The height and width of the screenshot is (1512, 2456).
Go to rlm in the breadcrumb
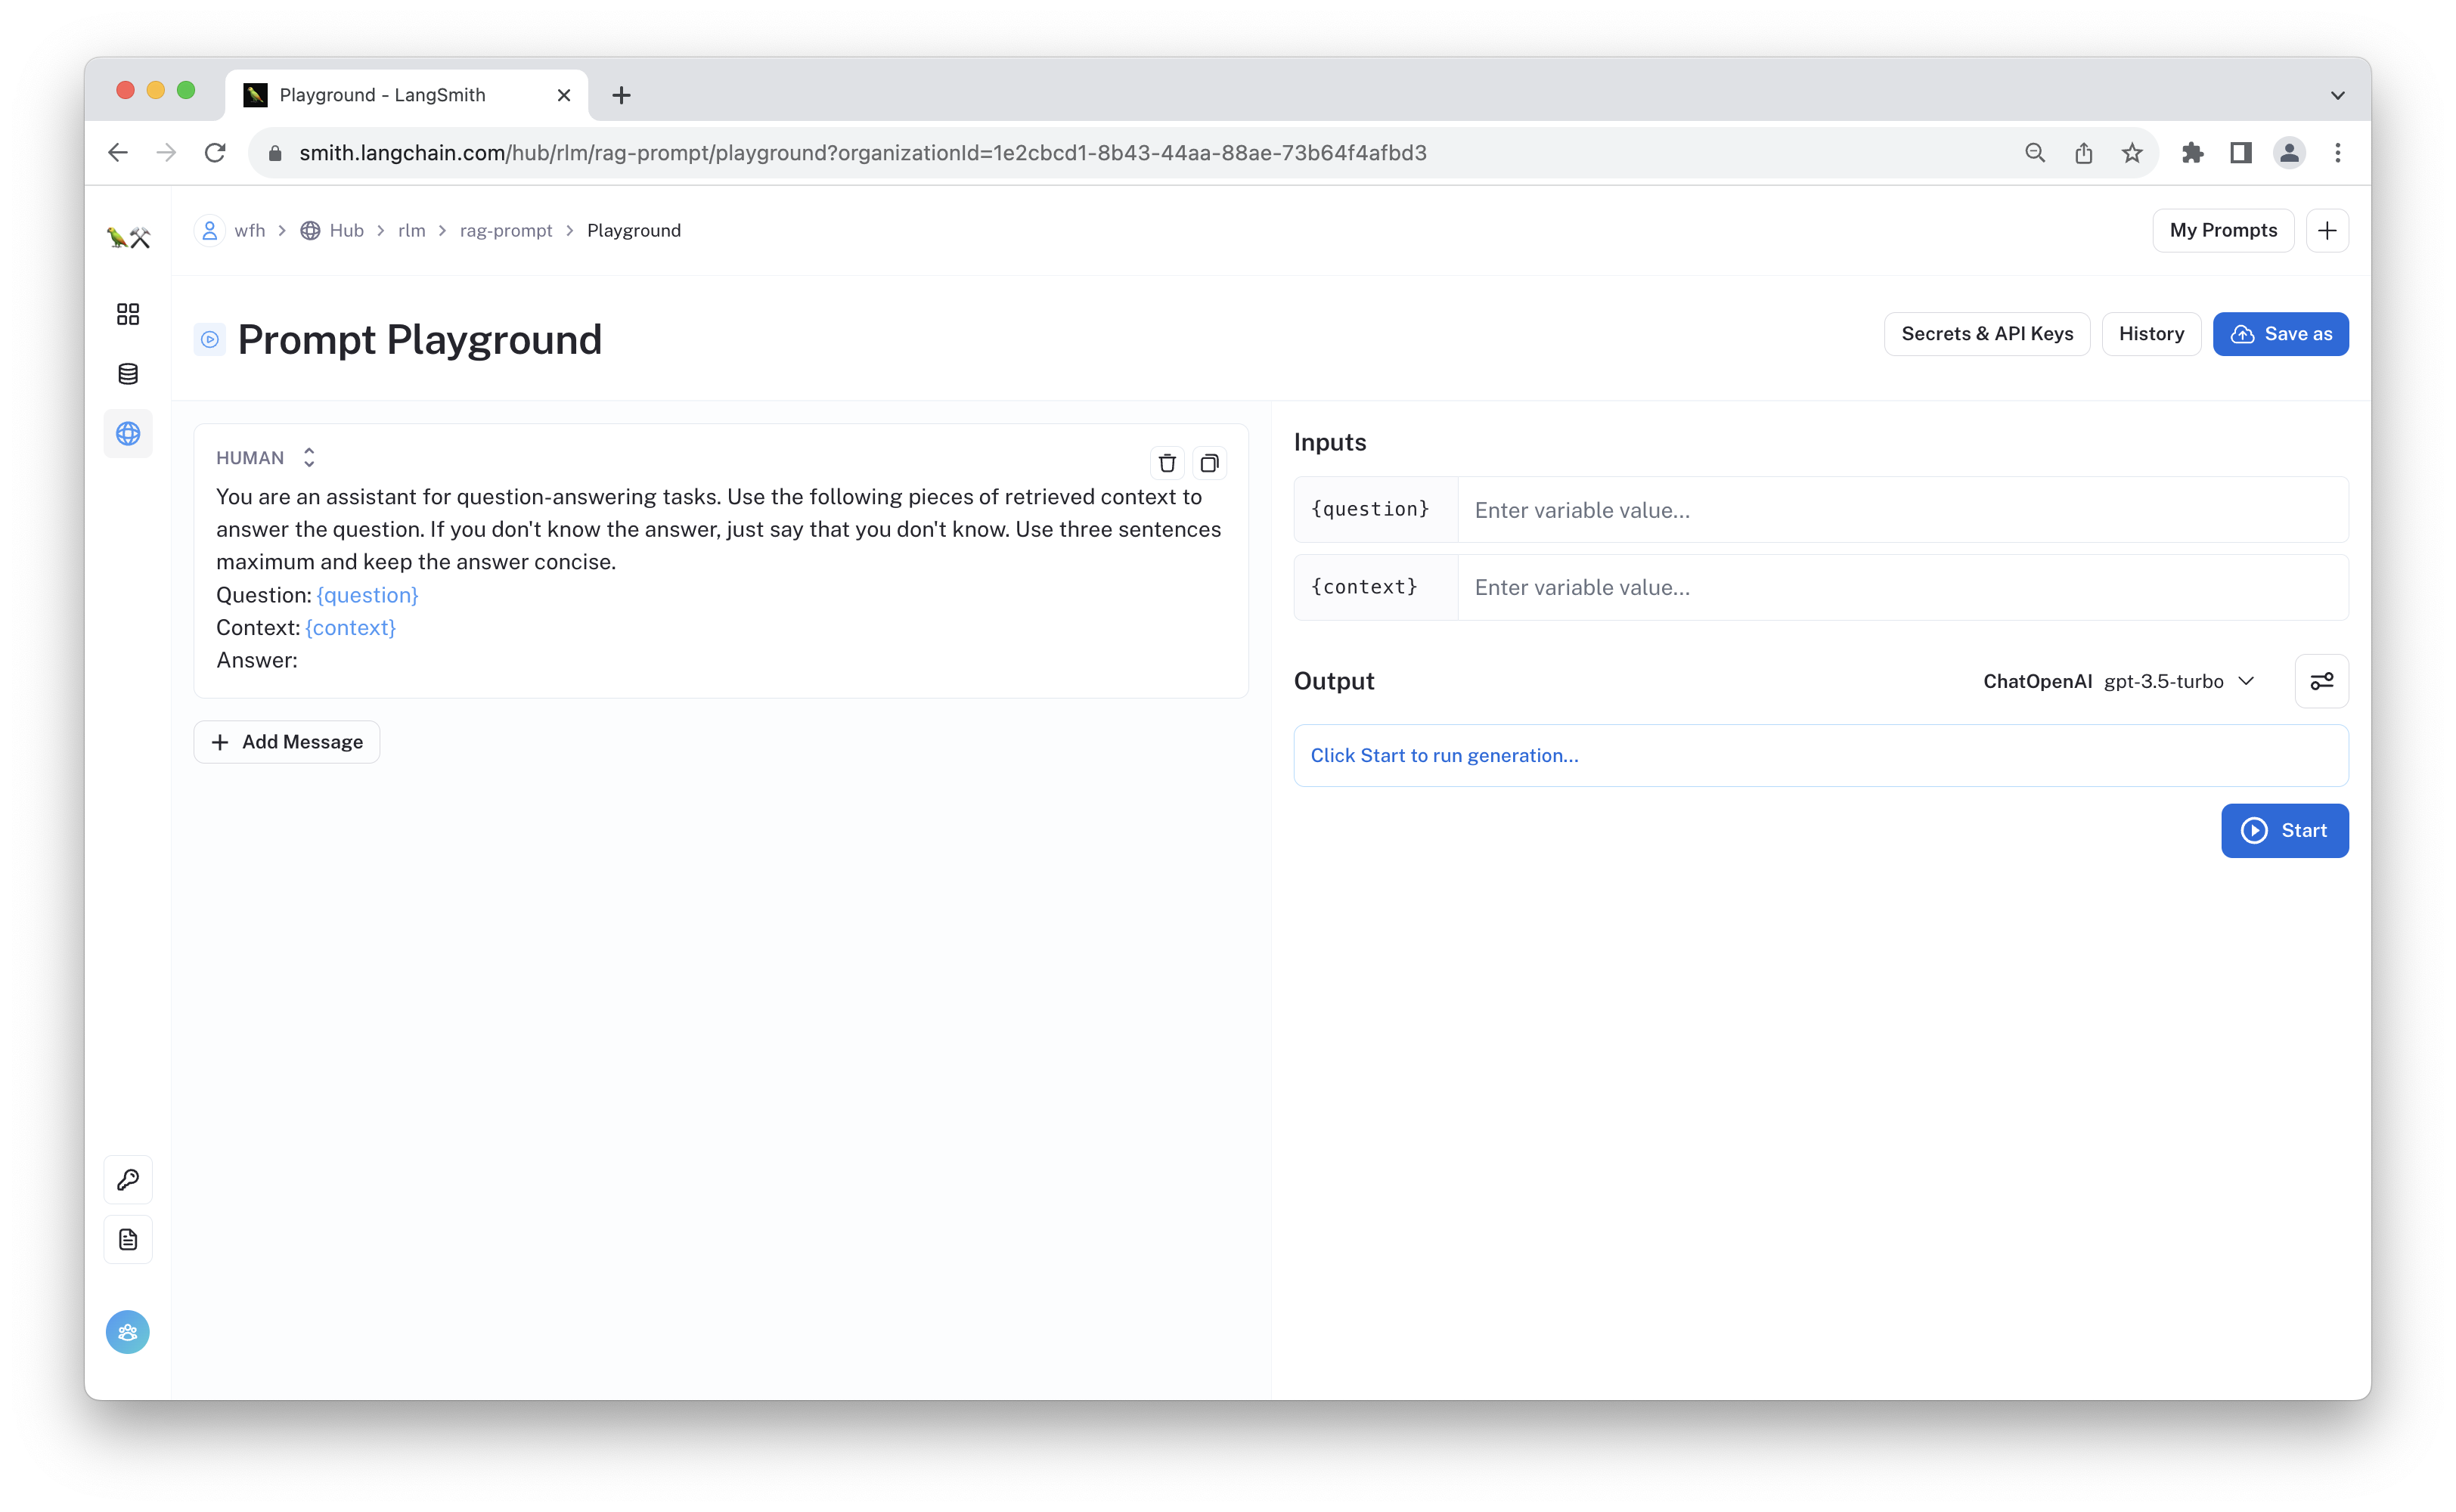(x=411, y=230)
